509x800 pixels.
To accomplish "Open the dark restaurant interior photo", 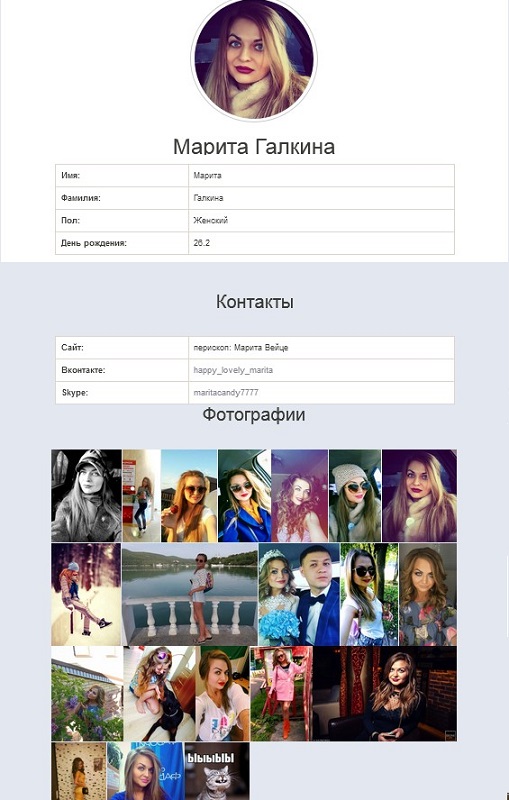I will point(385,694).
